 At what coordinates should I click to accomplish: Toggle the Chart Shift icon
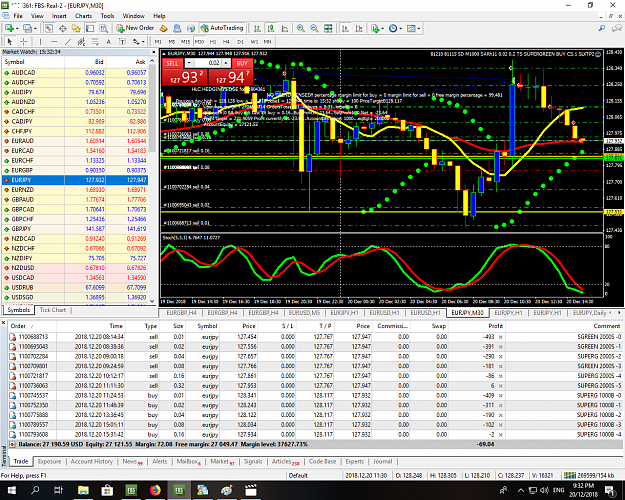tap(359, 28)
